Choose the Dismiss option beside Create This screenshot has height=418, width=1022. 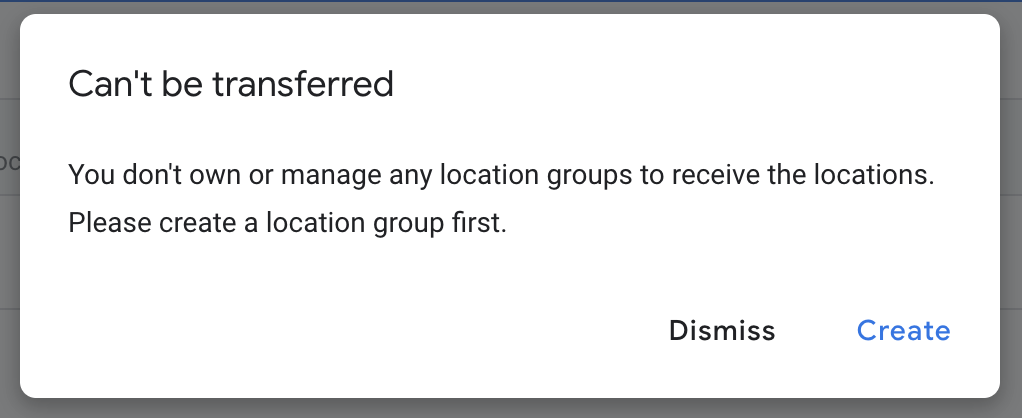pyautogui.click(x=722, y=331)
